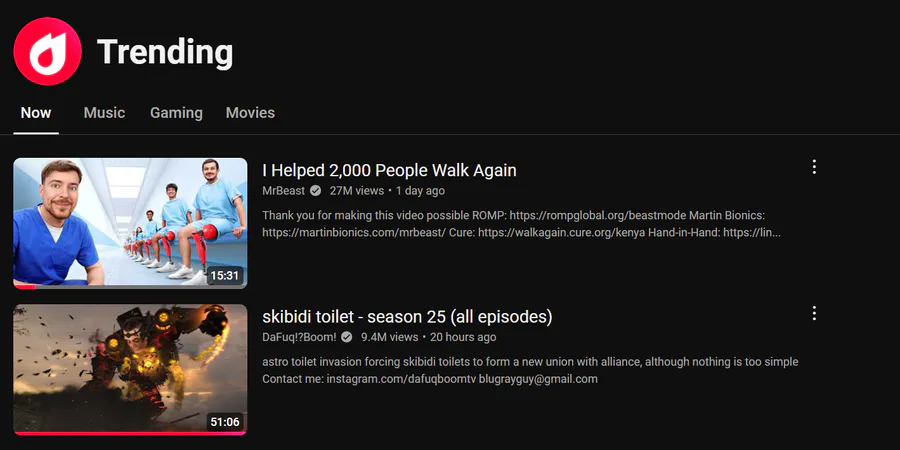Viewport: 900px width, 450px height.
Task: Visit the DaFuq!?Boom! channel name link
Action: pyautogui.click(x=299, y=337)
